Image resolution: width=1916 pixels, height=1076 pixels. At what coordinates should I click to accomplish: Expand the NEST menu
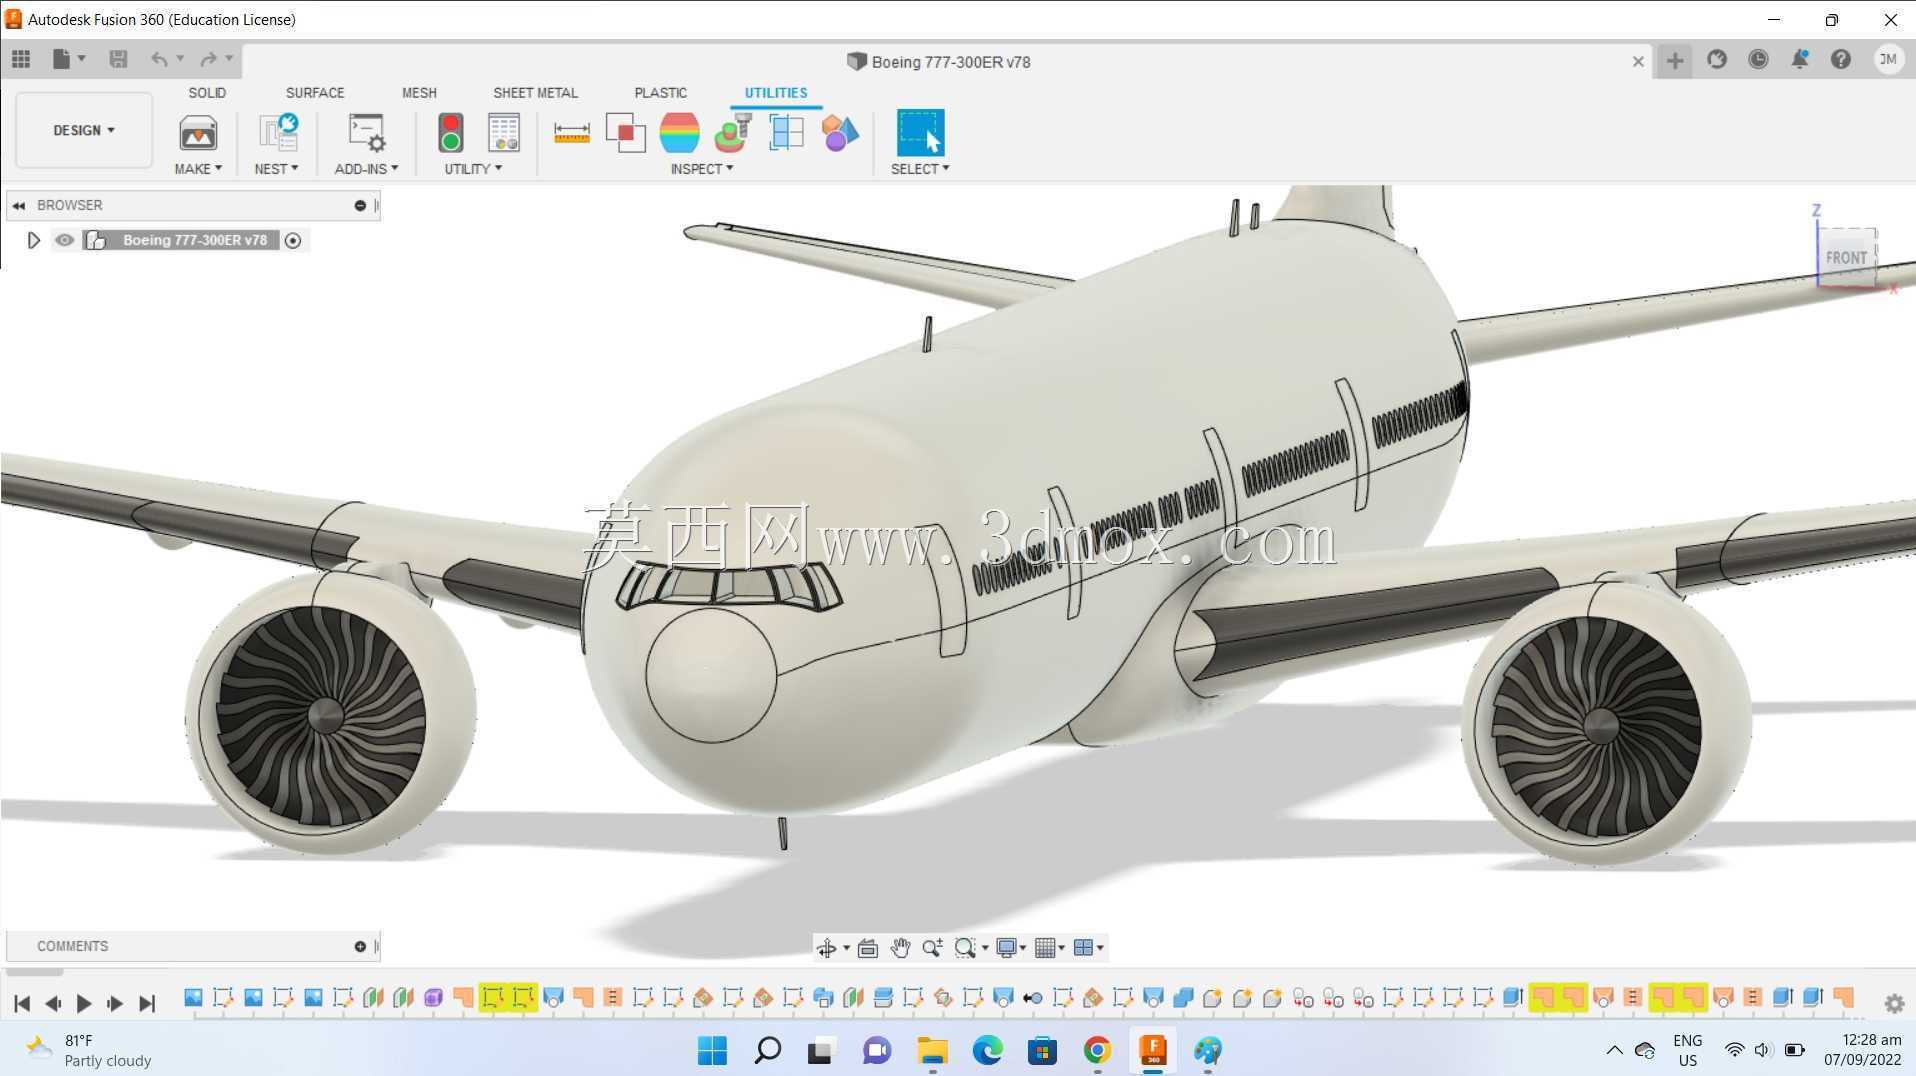(x=276, y=169)
